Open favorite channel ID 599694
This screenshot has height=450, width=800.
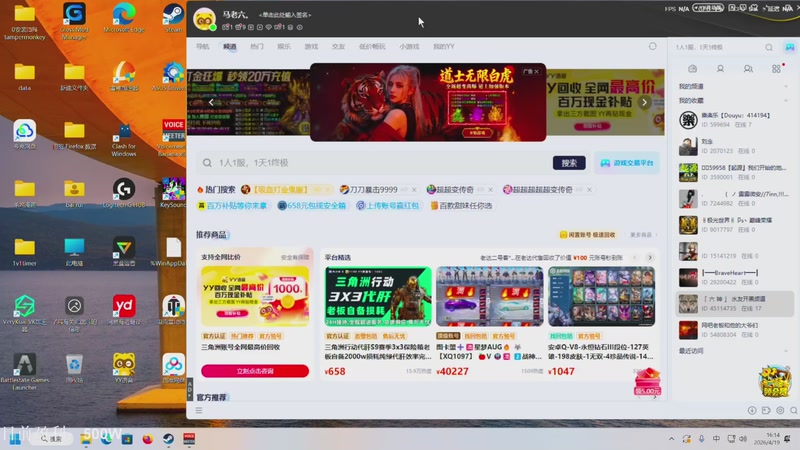coord(735,120)
